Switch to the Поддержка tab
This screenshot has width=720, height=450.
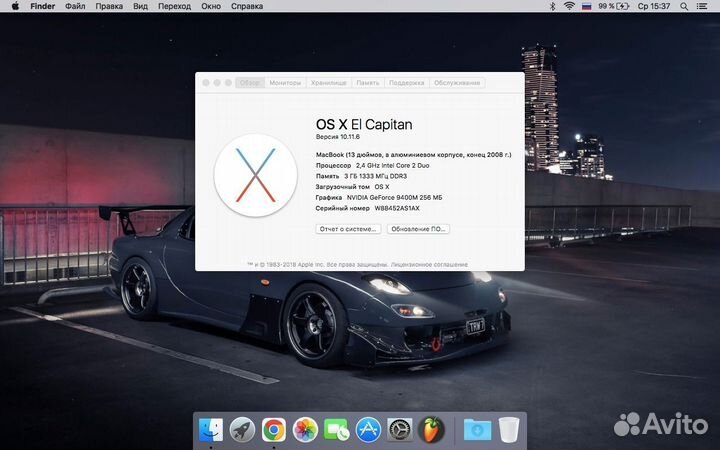pos(406,83)
